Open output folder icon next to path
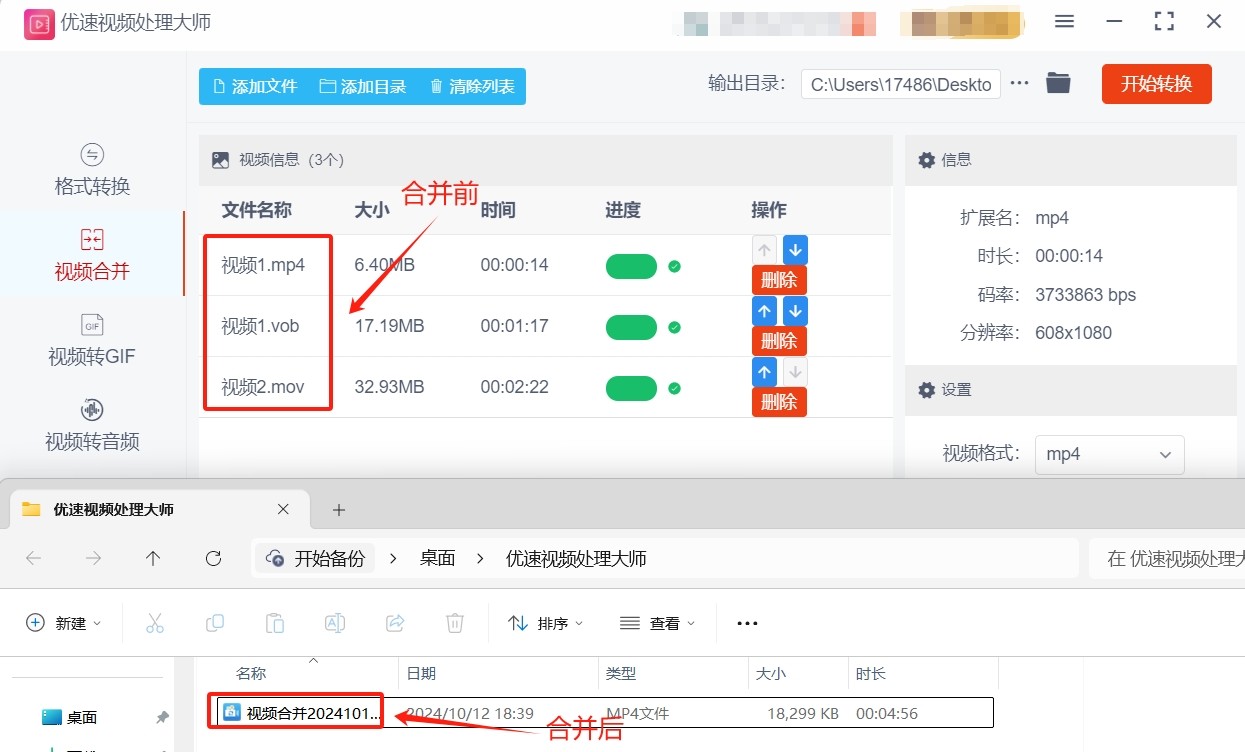The image size is (1245, 752). 1058,84
